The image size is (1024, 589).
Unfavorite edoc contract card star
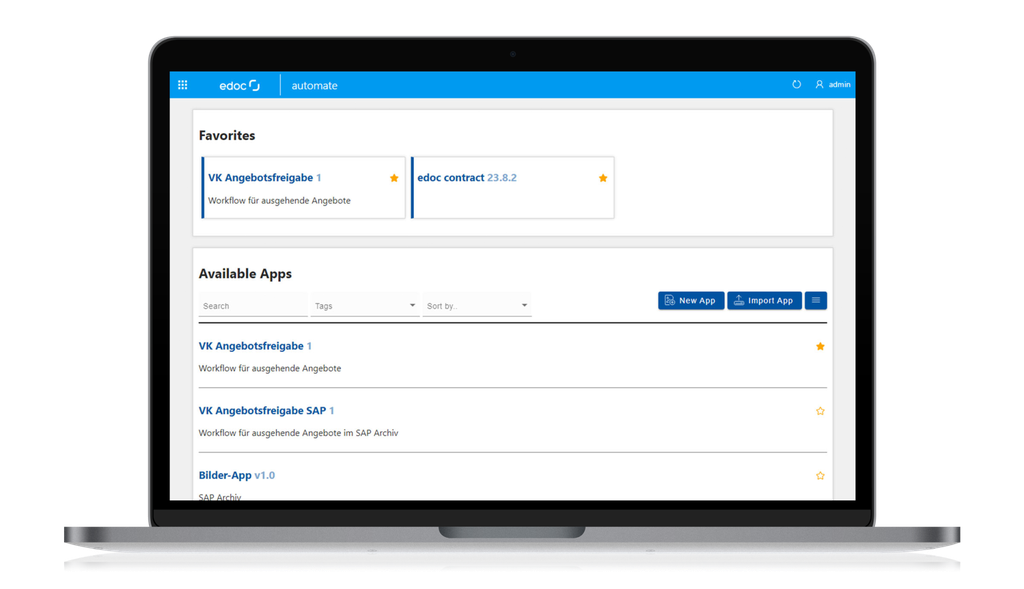pos(603,178)
